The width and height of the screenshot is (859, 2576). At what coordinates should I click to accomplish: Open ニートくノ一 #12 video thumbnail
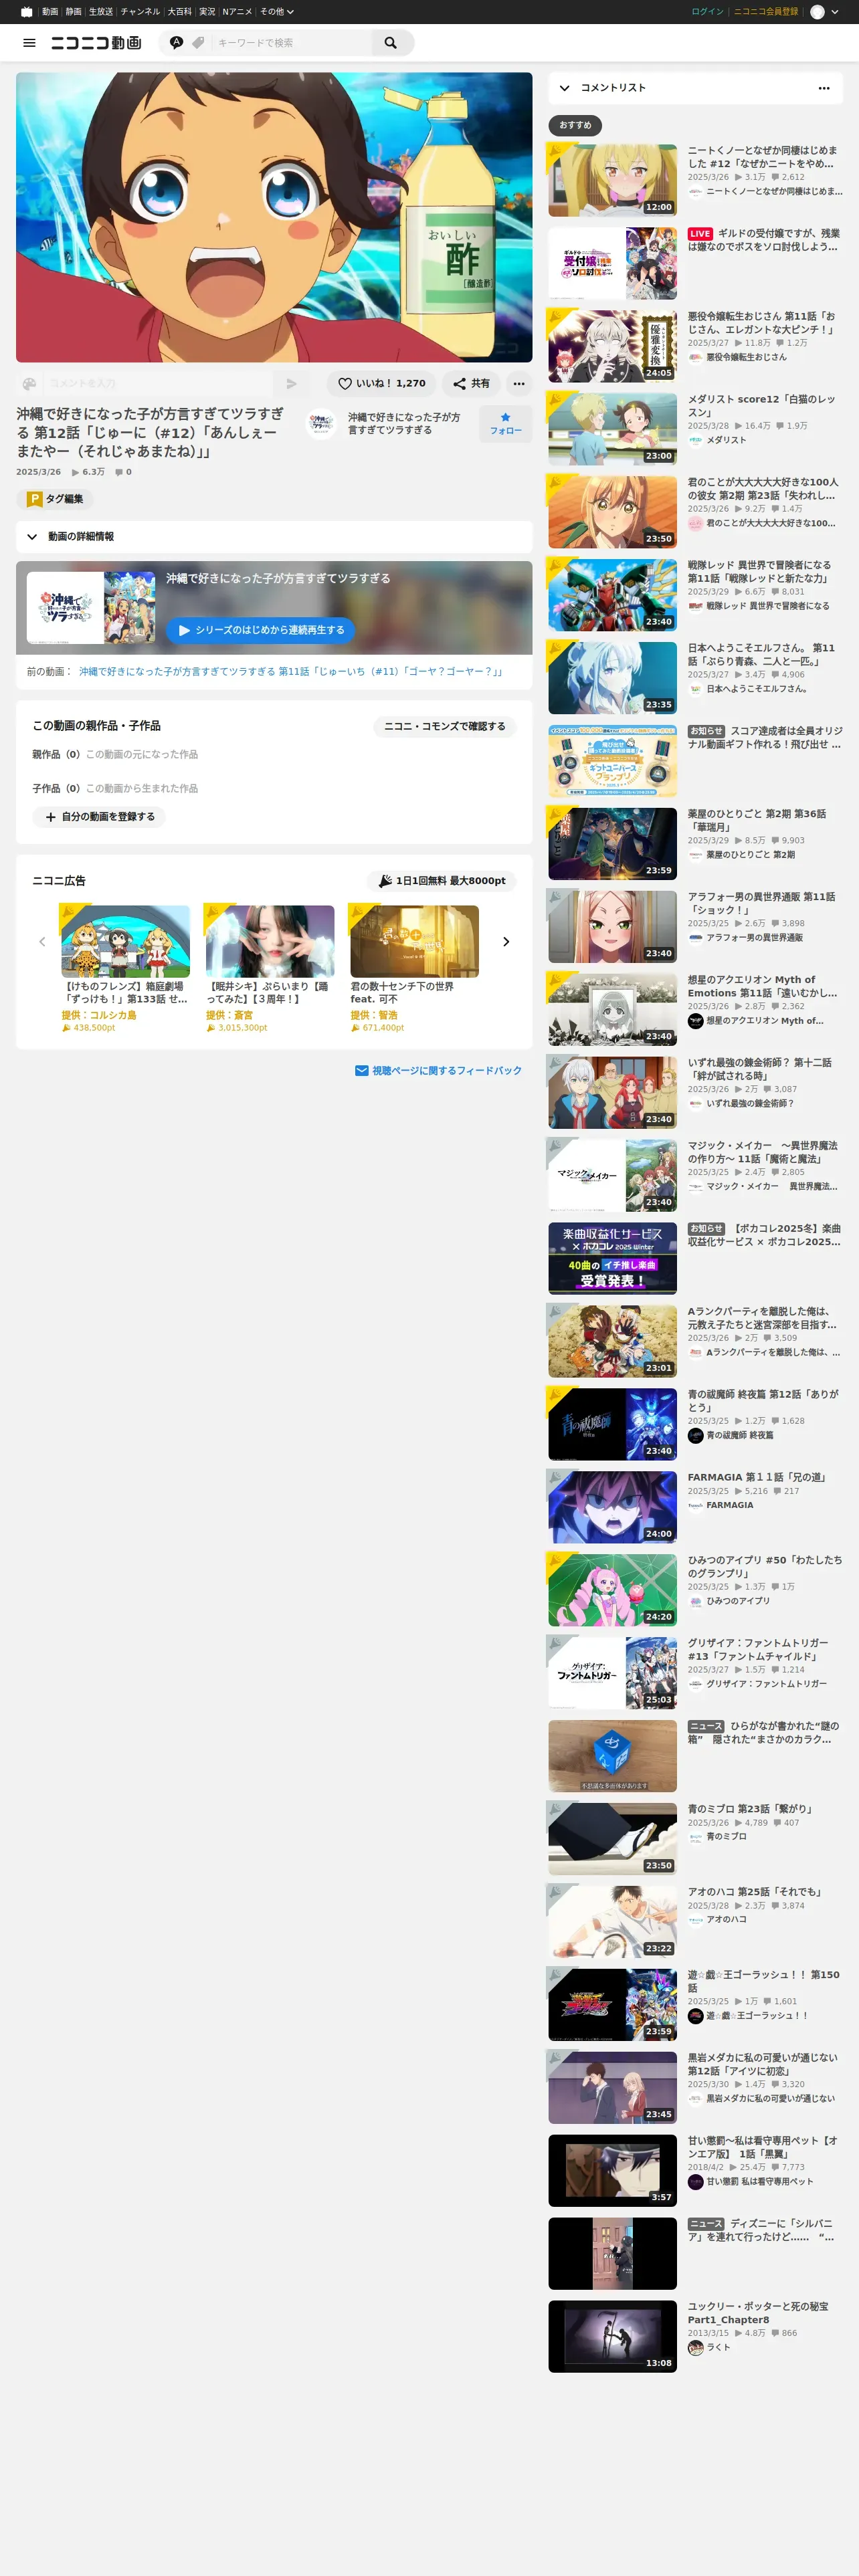[612, 180]
